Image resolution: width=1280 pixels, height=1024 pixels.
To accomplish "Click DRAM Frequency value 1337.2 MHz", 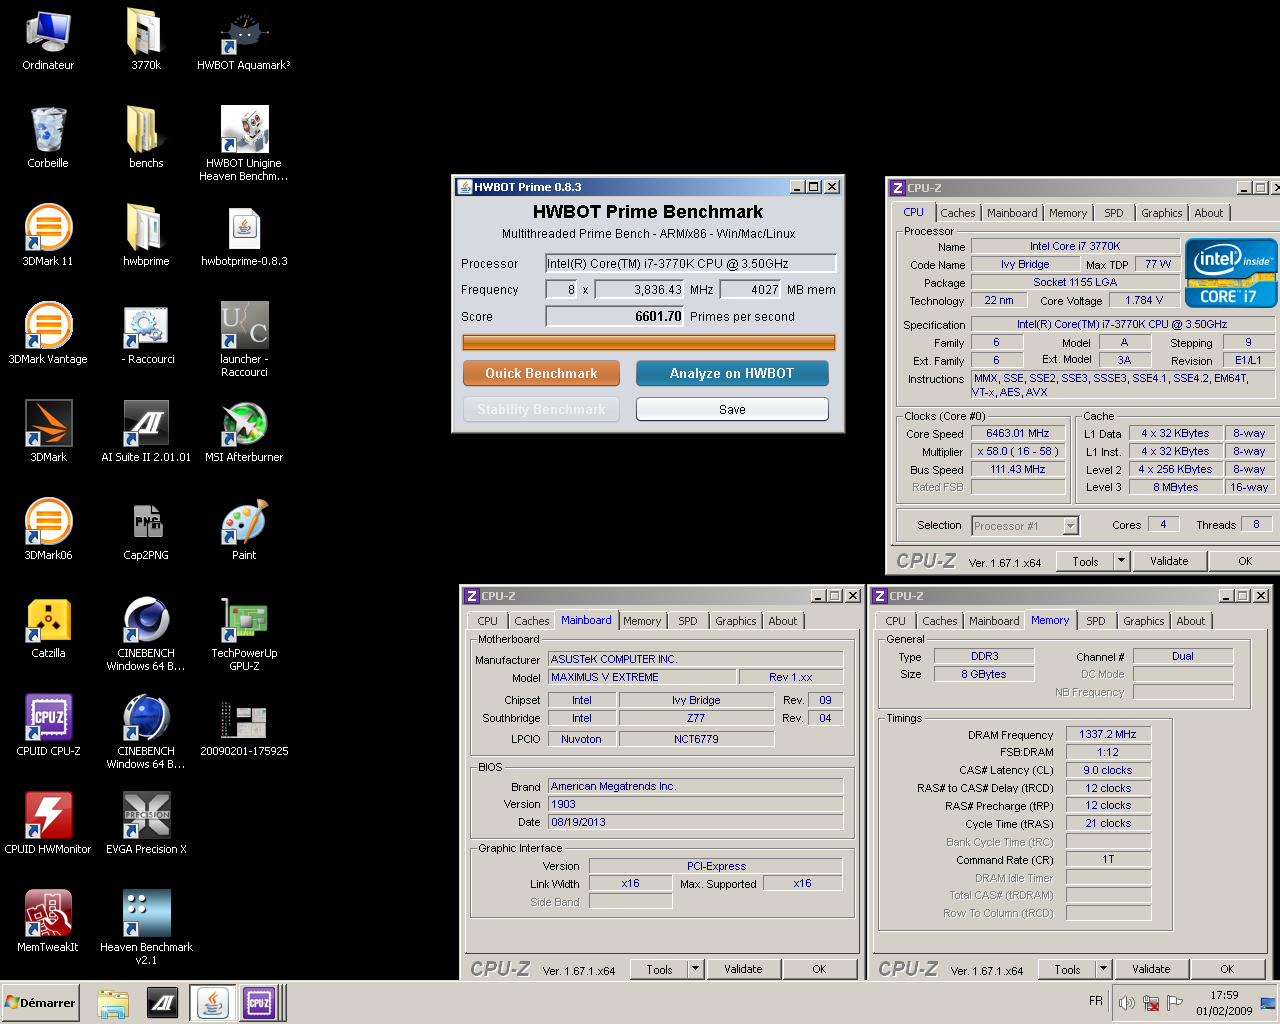I will (1108, 734).
